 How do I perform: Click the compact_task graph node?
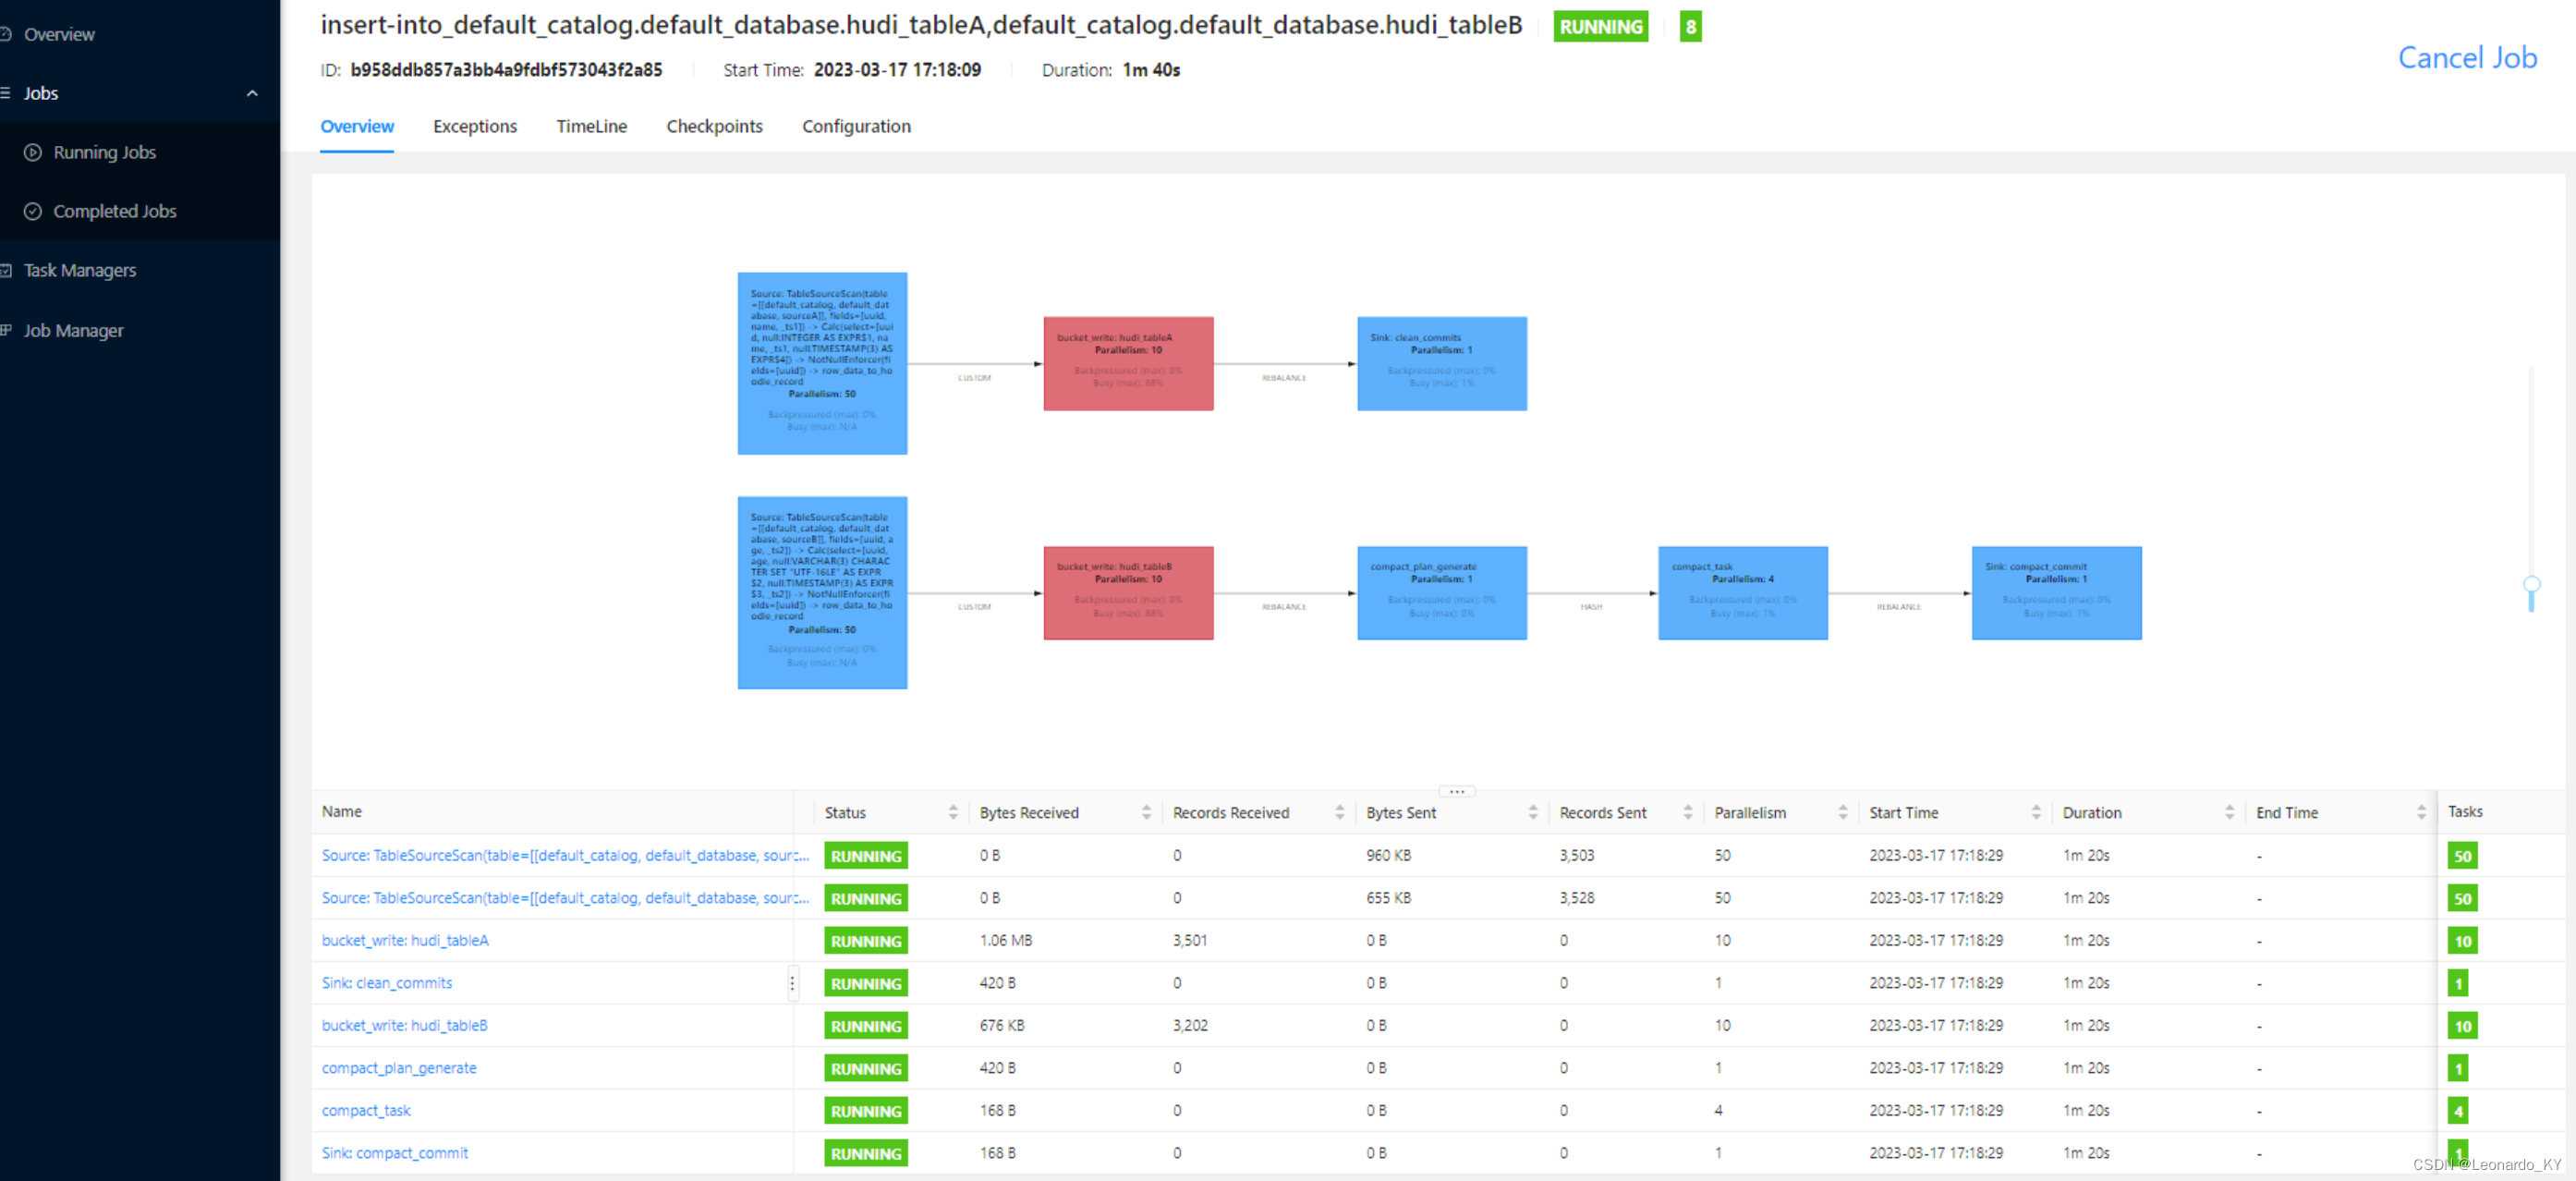pyautogui.click(x=1742, y=592)
